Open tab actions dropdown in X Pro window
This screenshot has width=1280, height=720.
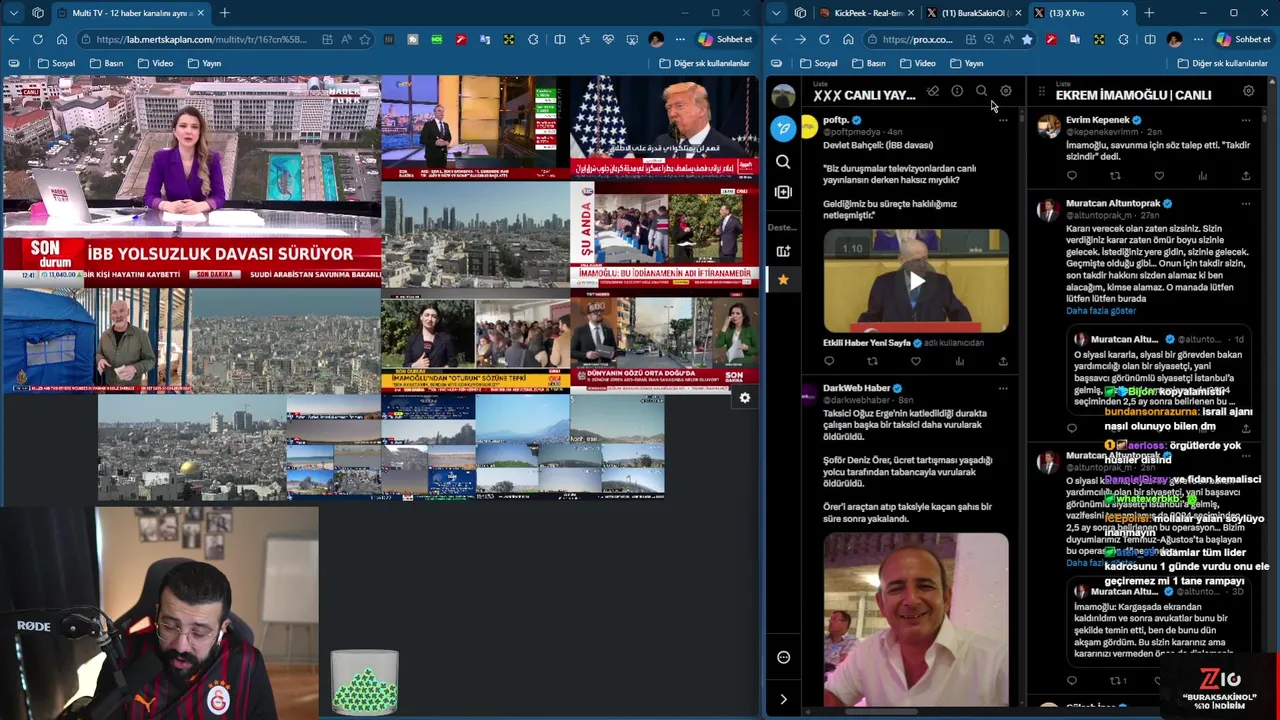click(776, 13)
